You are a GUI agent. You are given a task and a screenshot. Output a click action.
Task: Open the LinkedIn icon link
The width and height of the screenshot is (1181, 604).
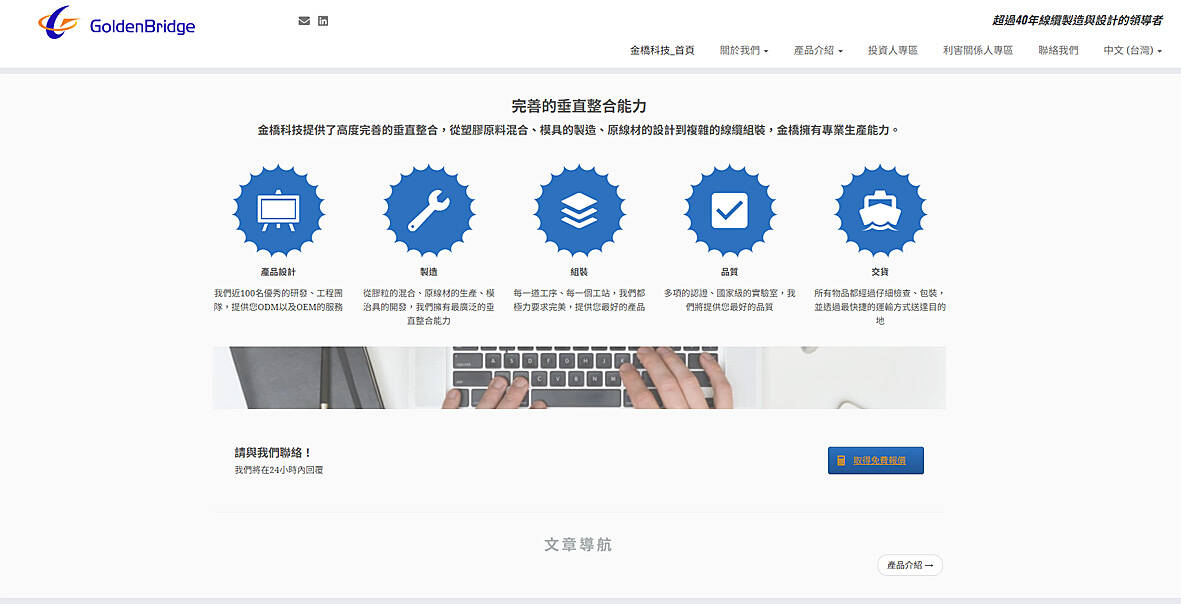[x=323, y=21]
